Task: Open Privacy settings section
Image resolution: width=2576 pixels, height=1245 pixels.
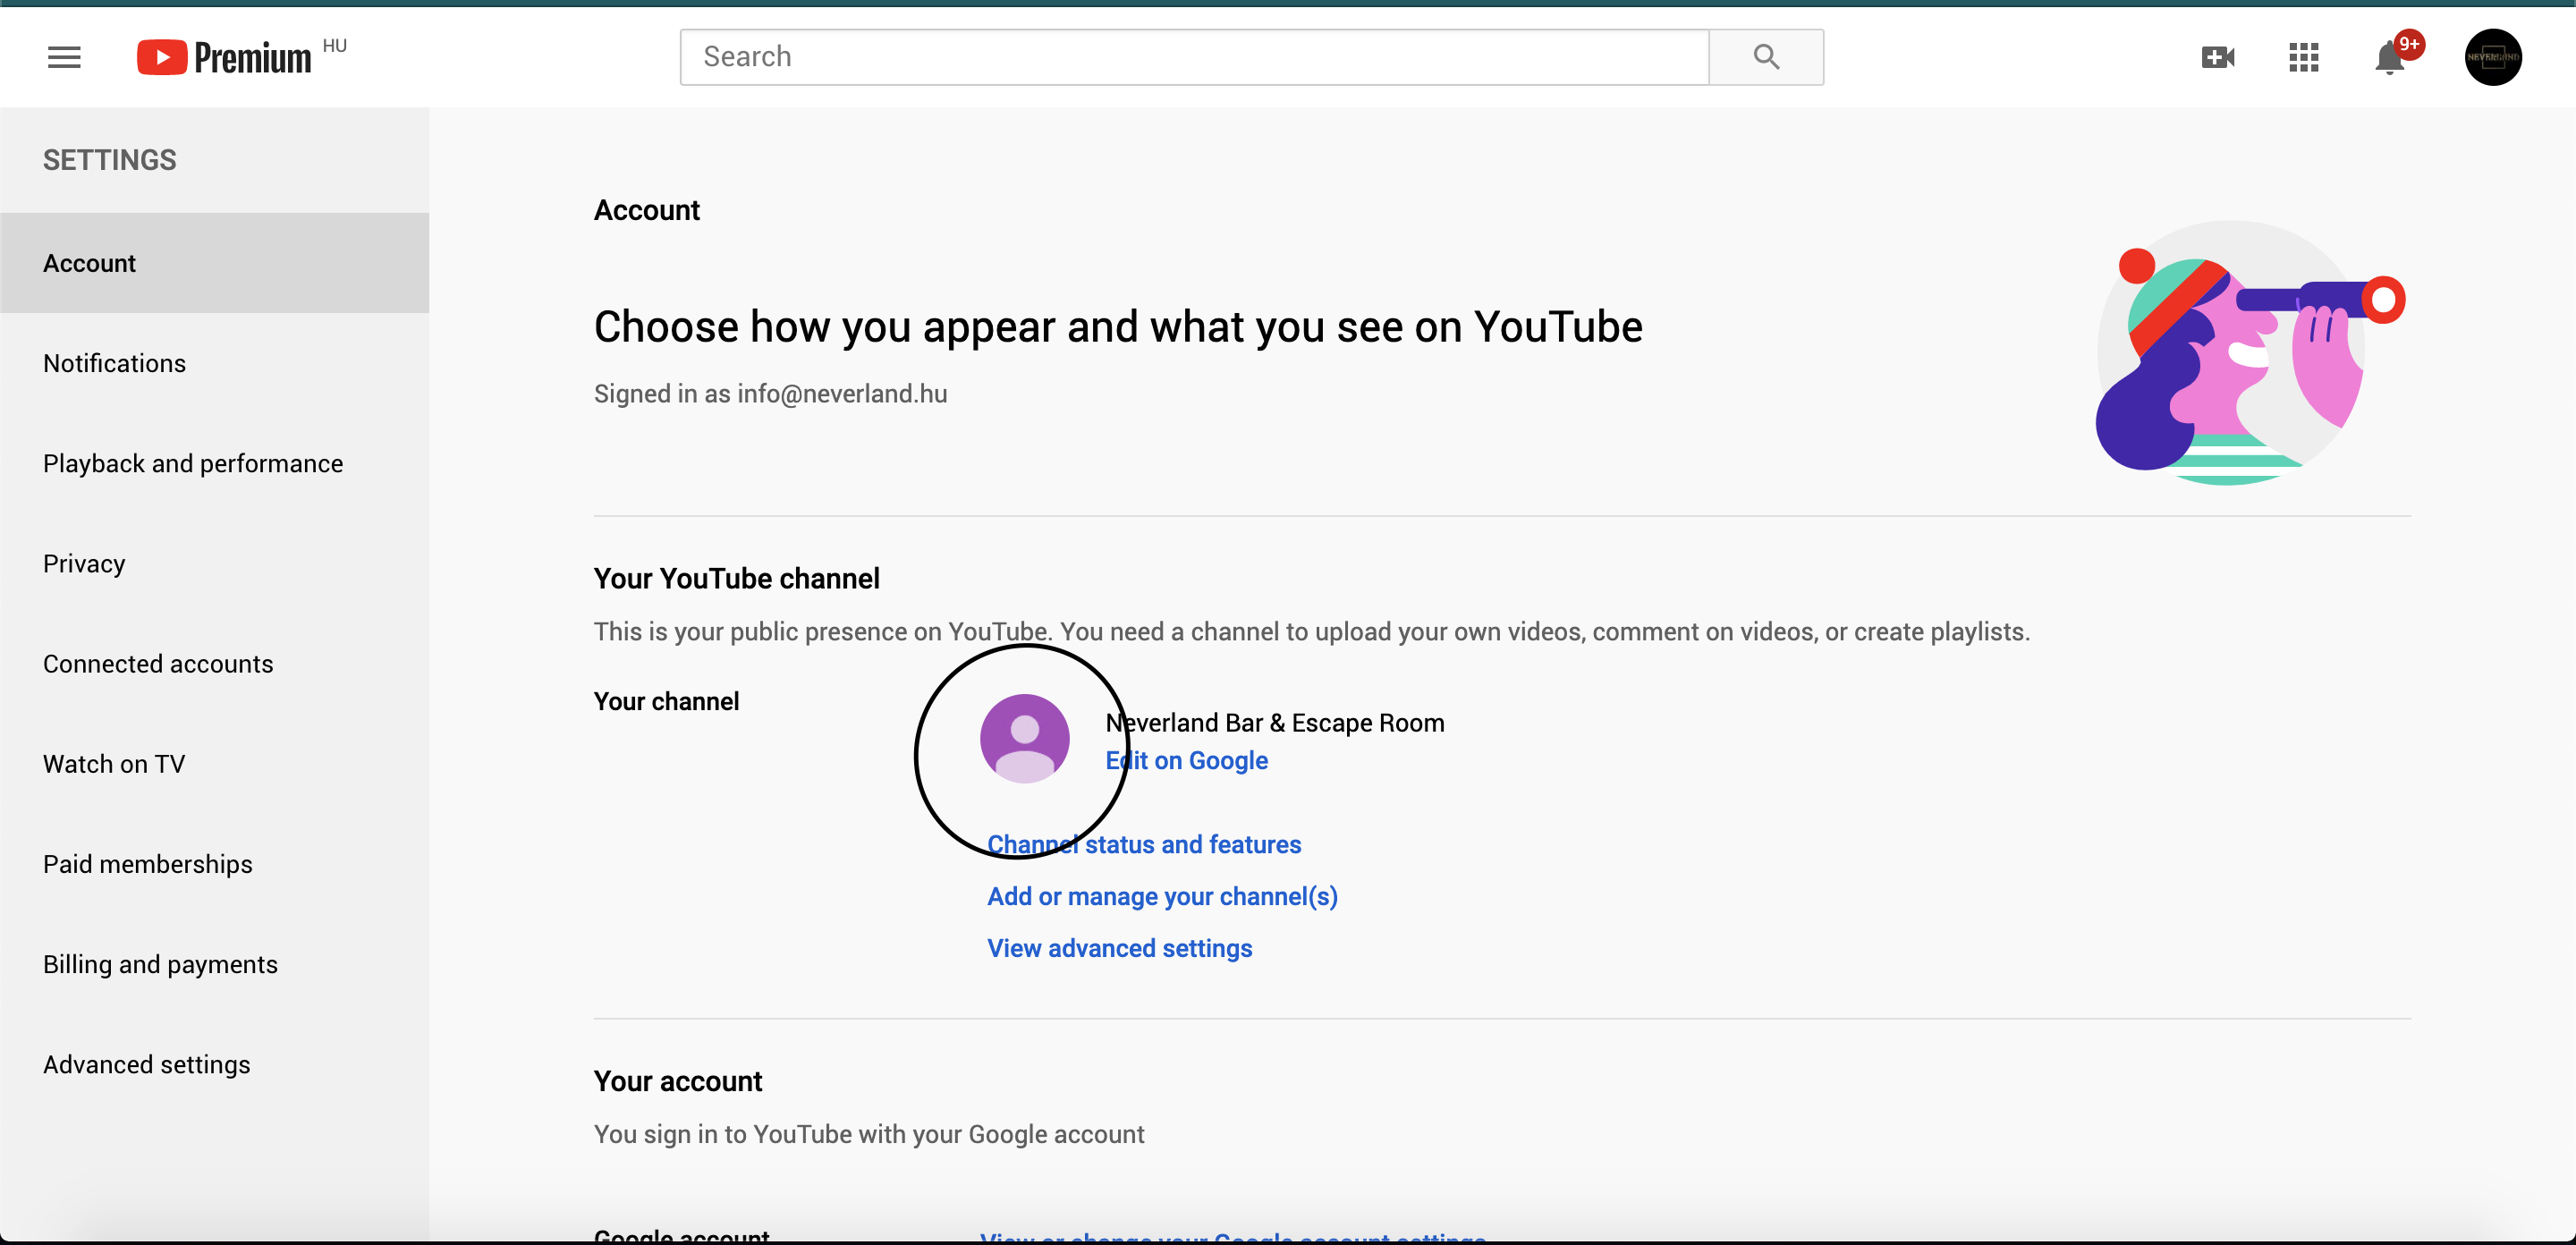Action: 84,563
